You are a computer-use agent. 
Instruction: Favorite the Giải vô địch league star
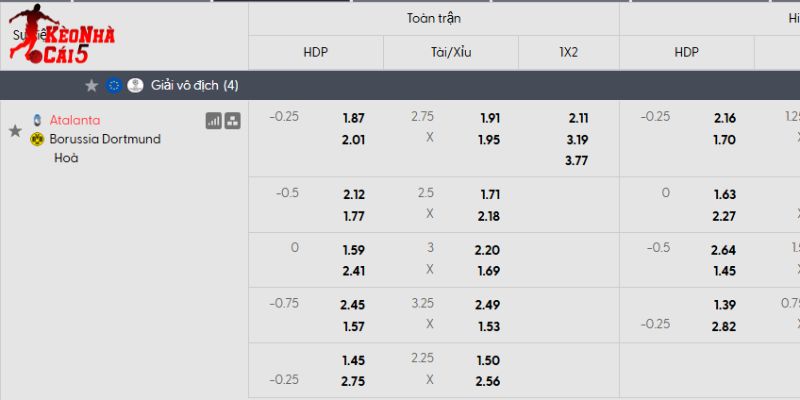coord(92,86)
